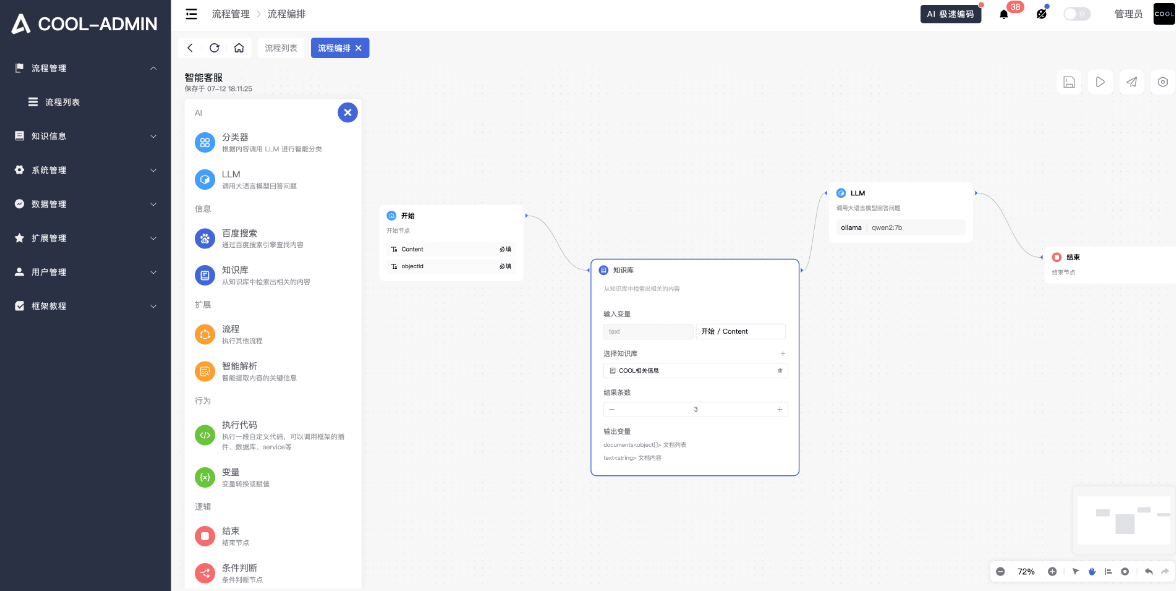Open the notification bell
This screenshot has width=1176, height=591.
1004,14
